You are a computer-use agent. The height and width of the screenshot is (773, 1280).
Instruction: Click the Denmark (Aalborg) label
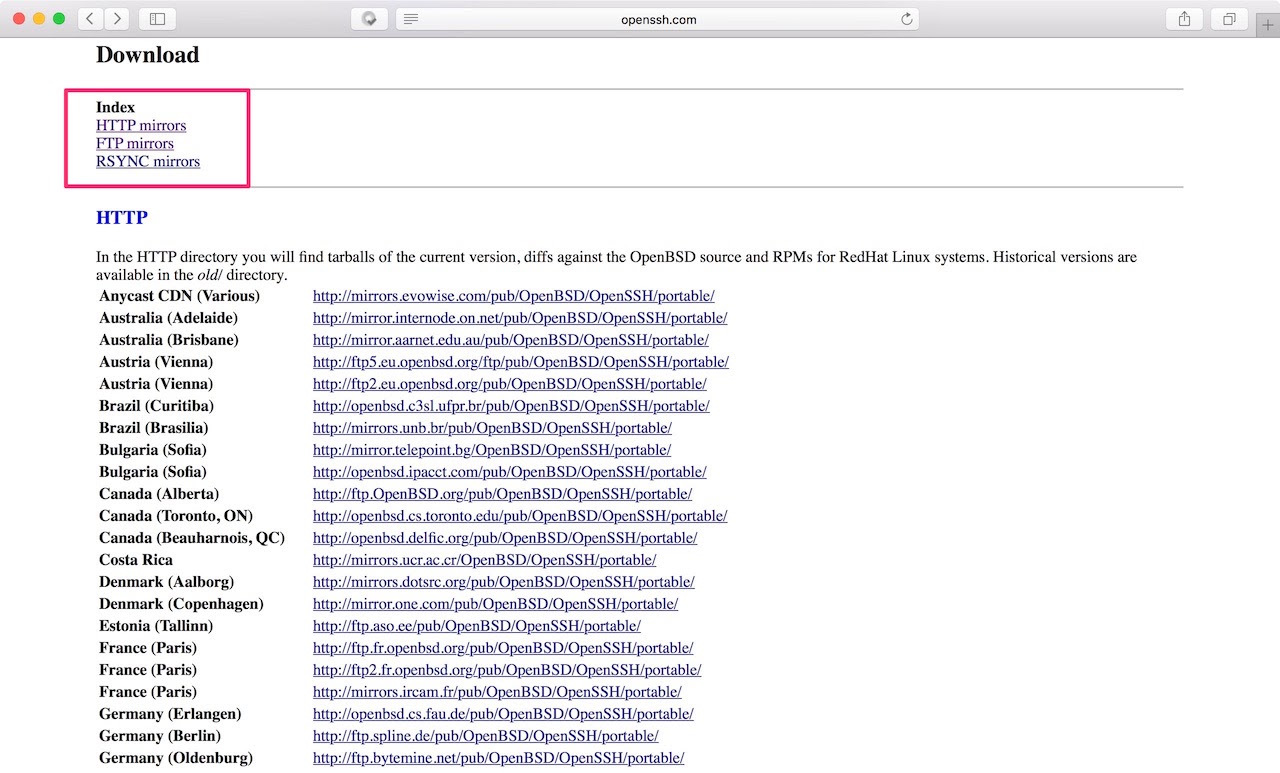167,582
